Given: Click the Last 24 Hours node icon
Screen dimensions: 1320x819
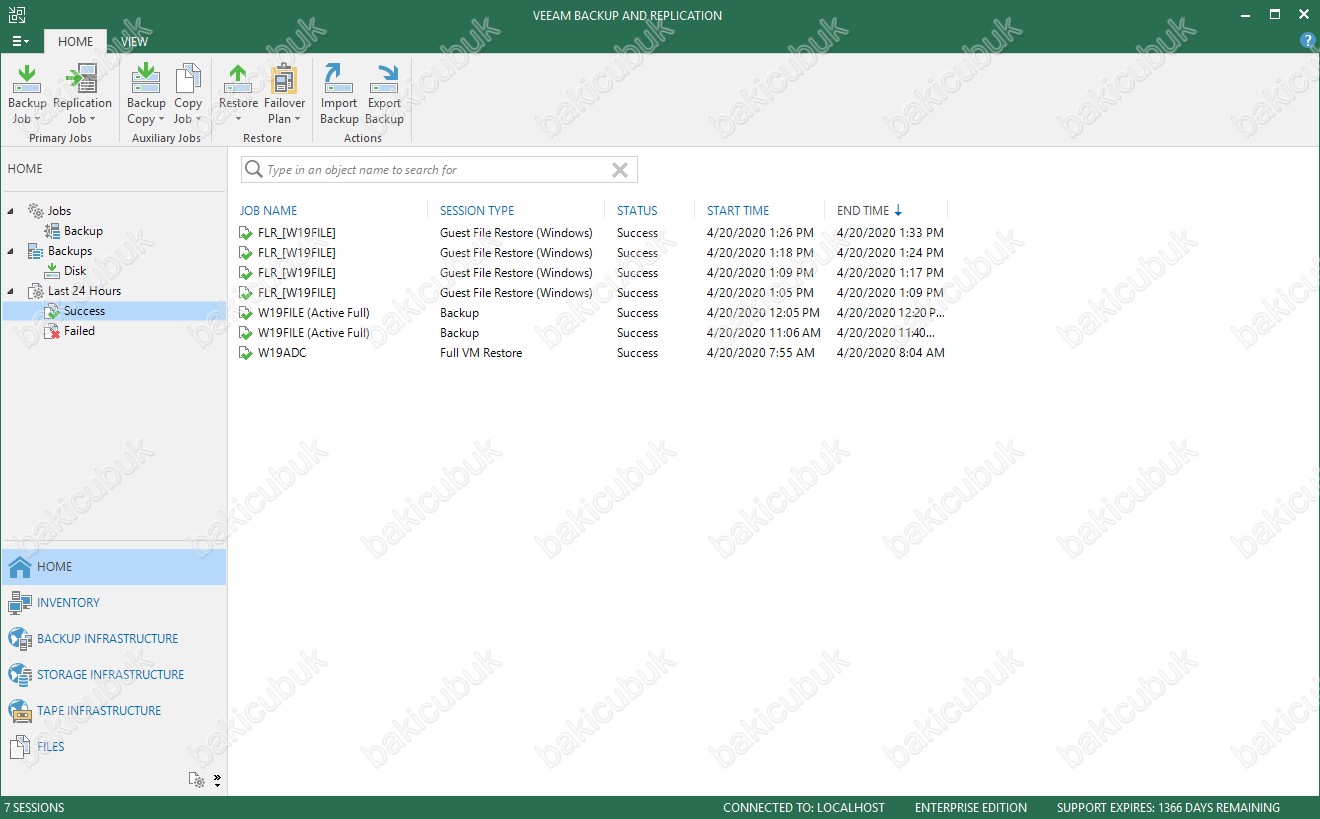Looking at the screenshot, I should pyautogui.click(x=36, y=291).
